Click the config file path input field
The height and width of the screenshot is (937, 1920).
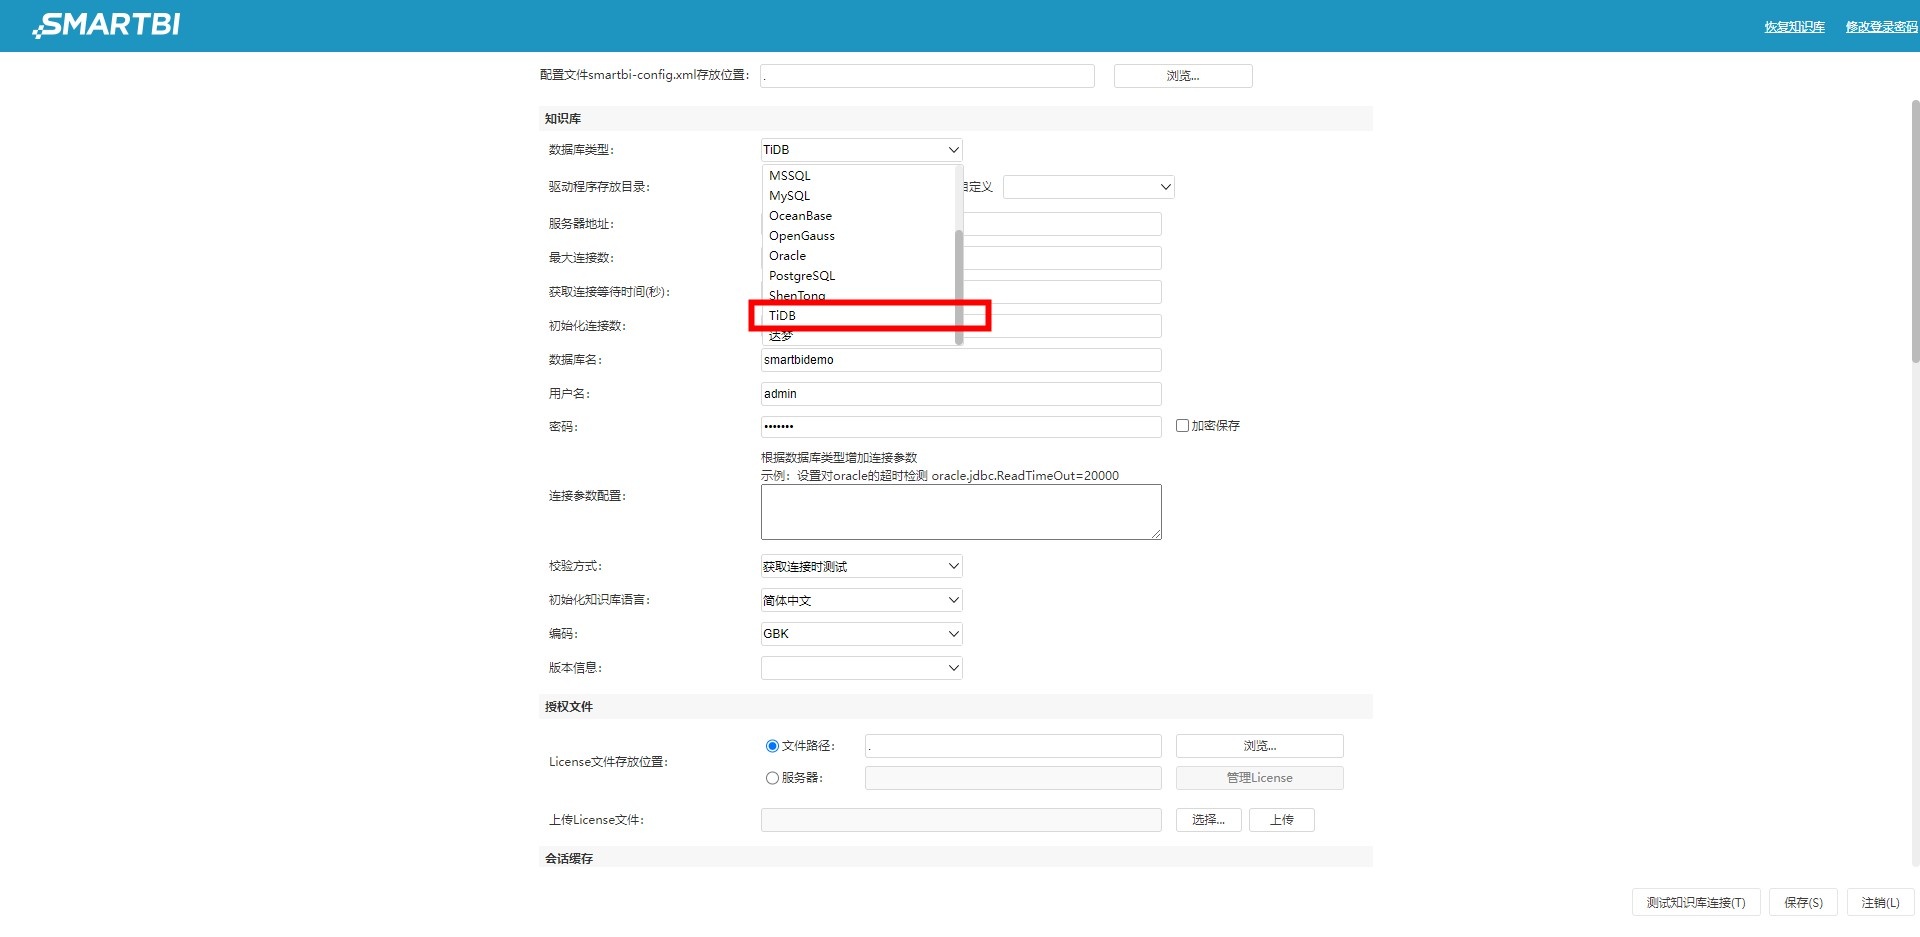(x=927, y=76)
